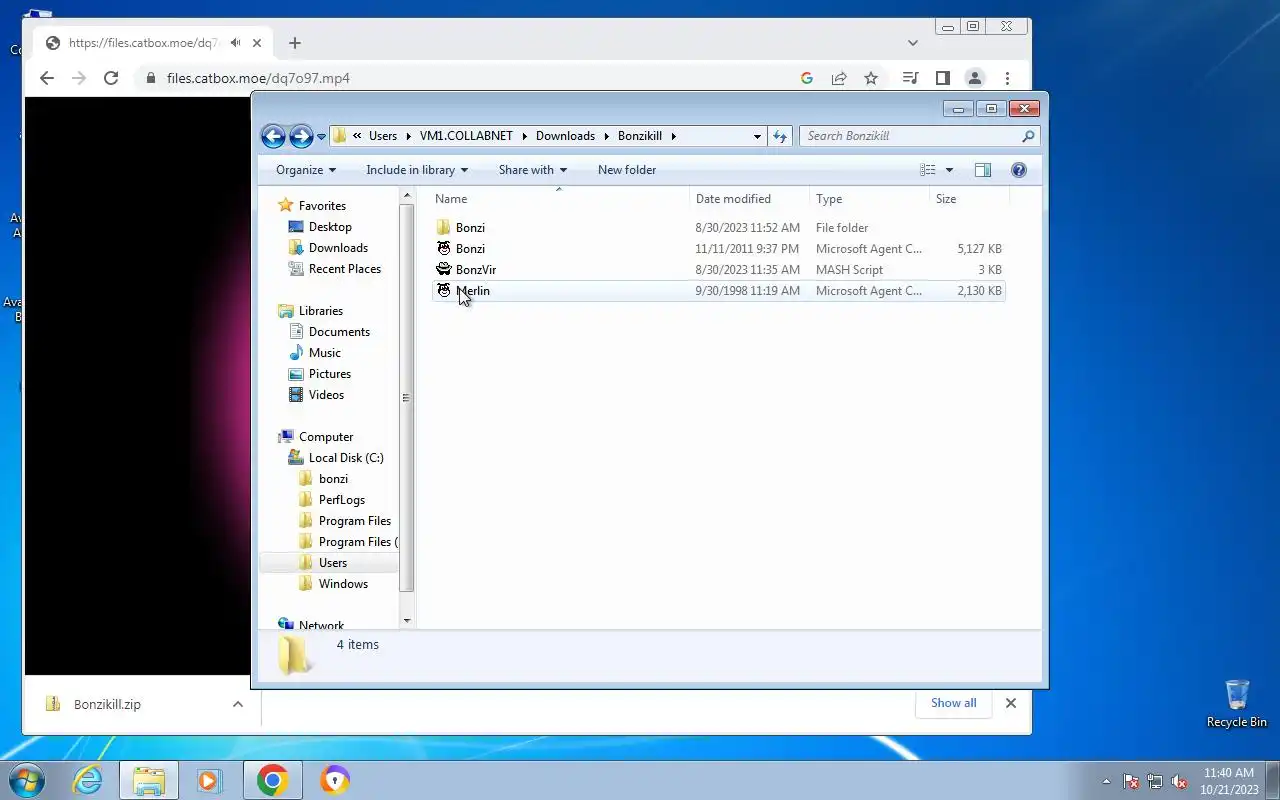Screen dimensions: 1280x800
Task: Open Include in library menu
Action: 417,170
